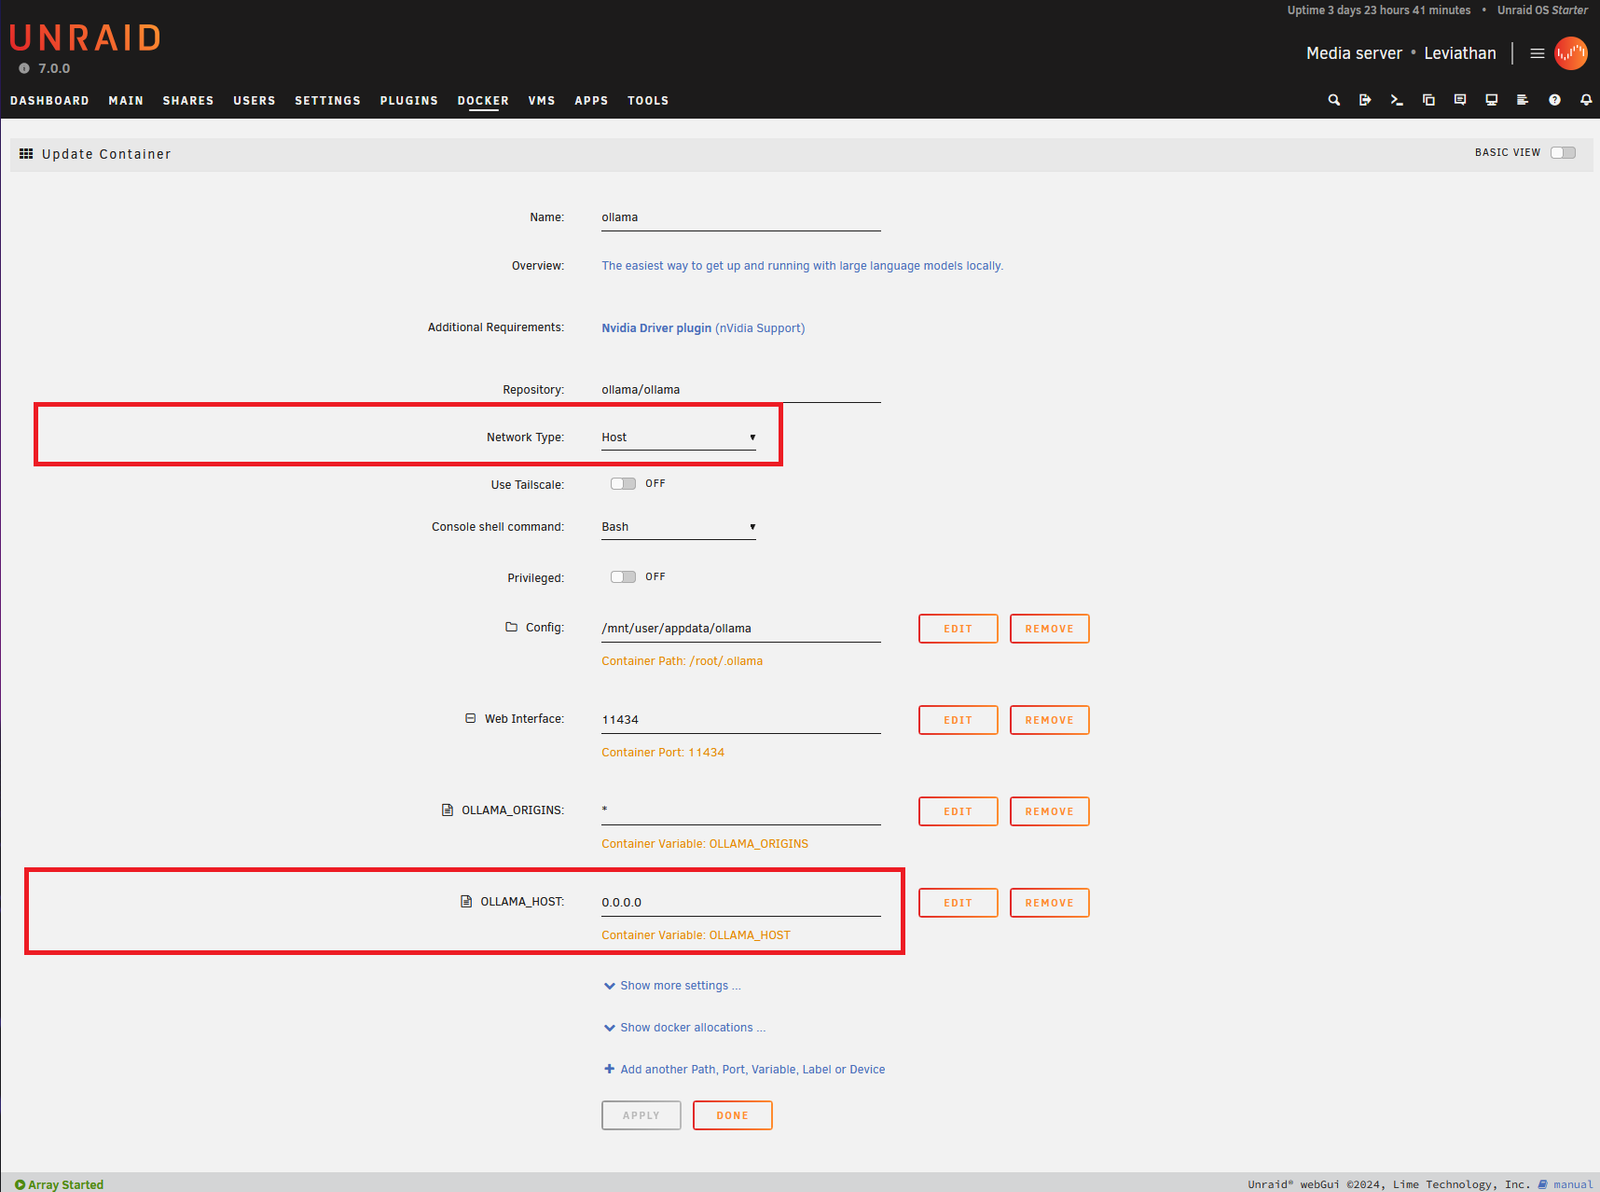Click Edit button for OLLAMA_HOST

point(958,903)
